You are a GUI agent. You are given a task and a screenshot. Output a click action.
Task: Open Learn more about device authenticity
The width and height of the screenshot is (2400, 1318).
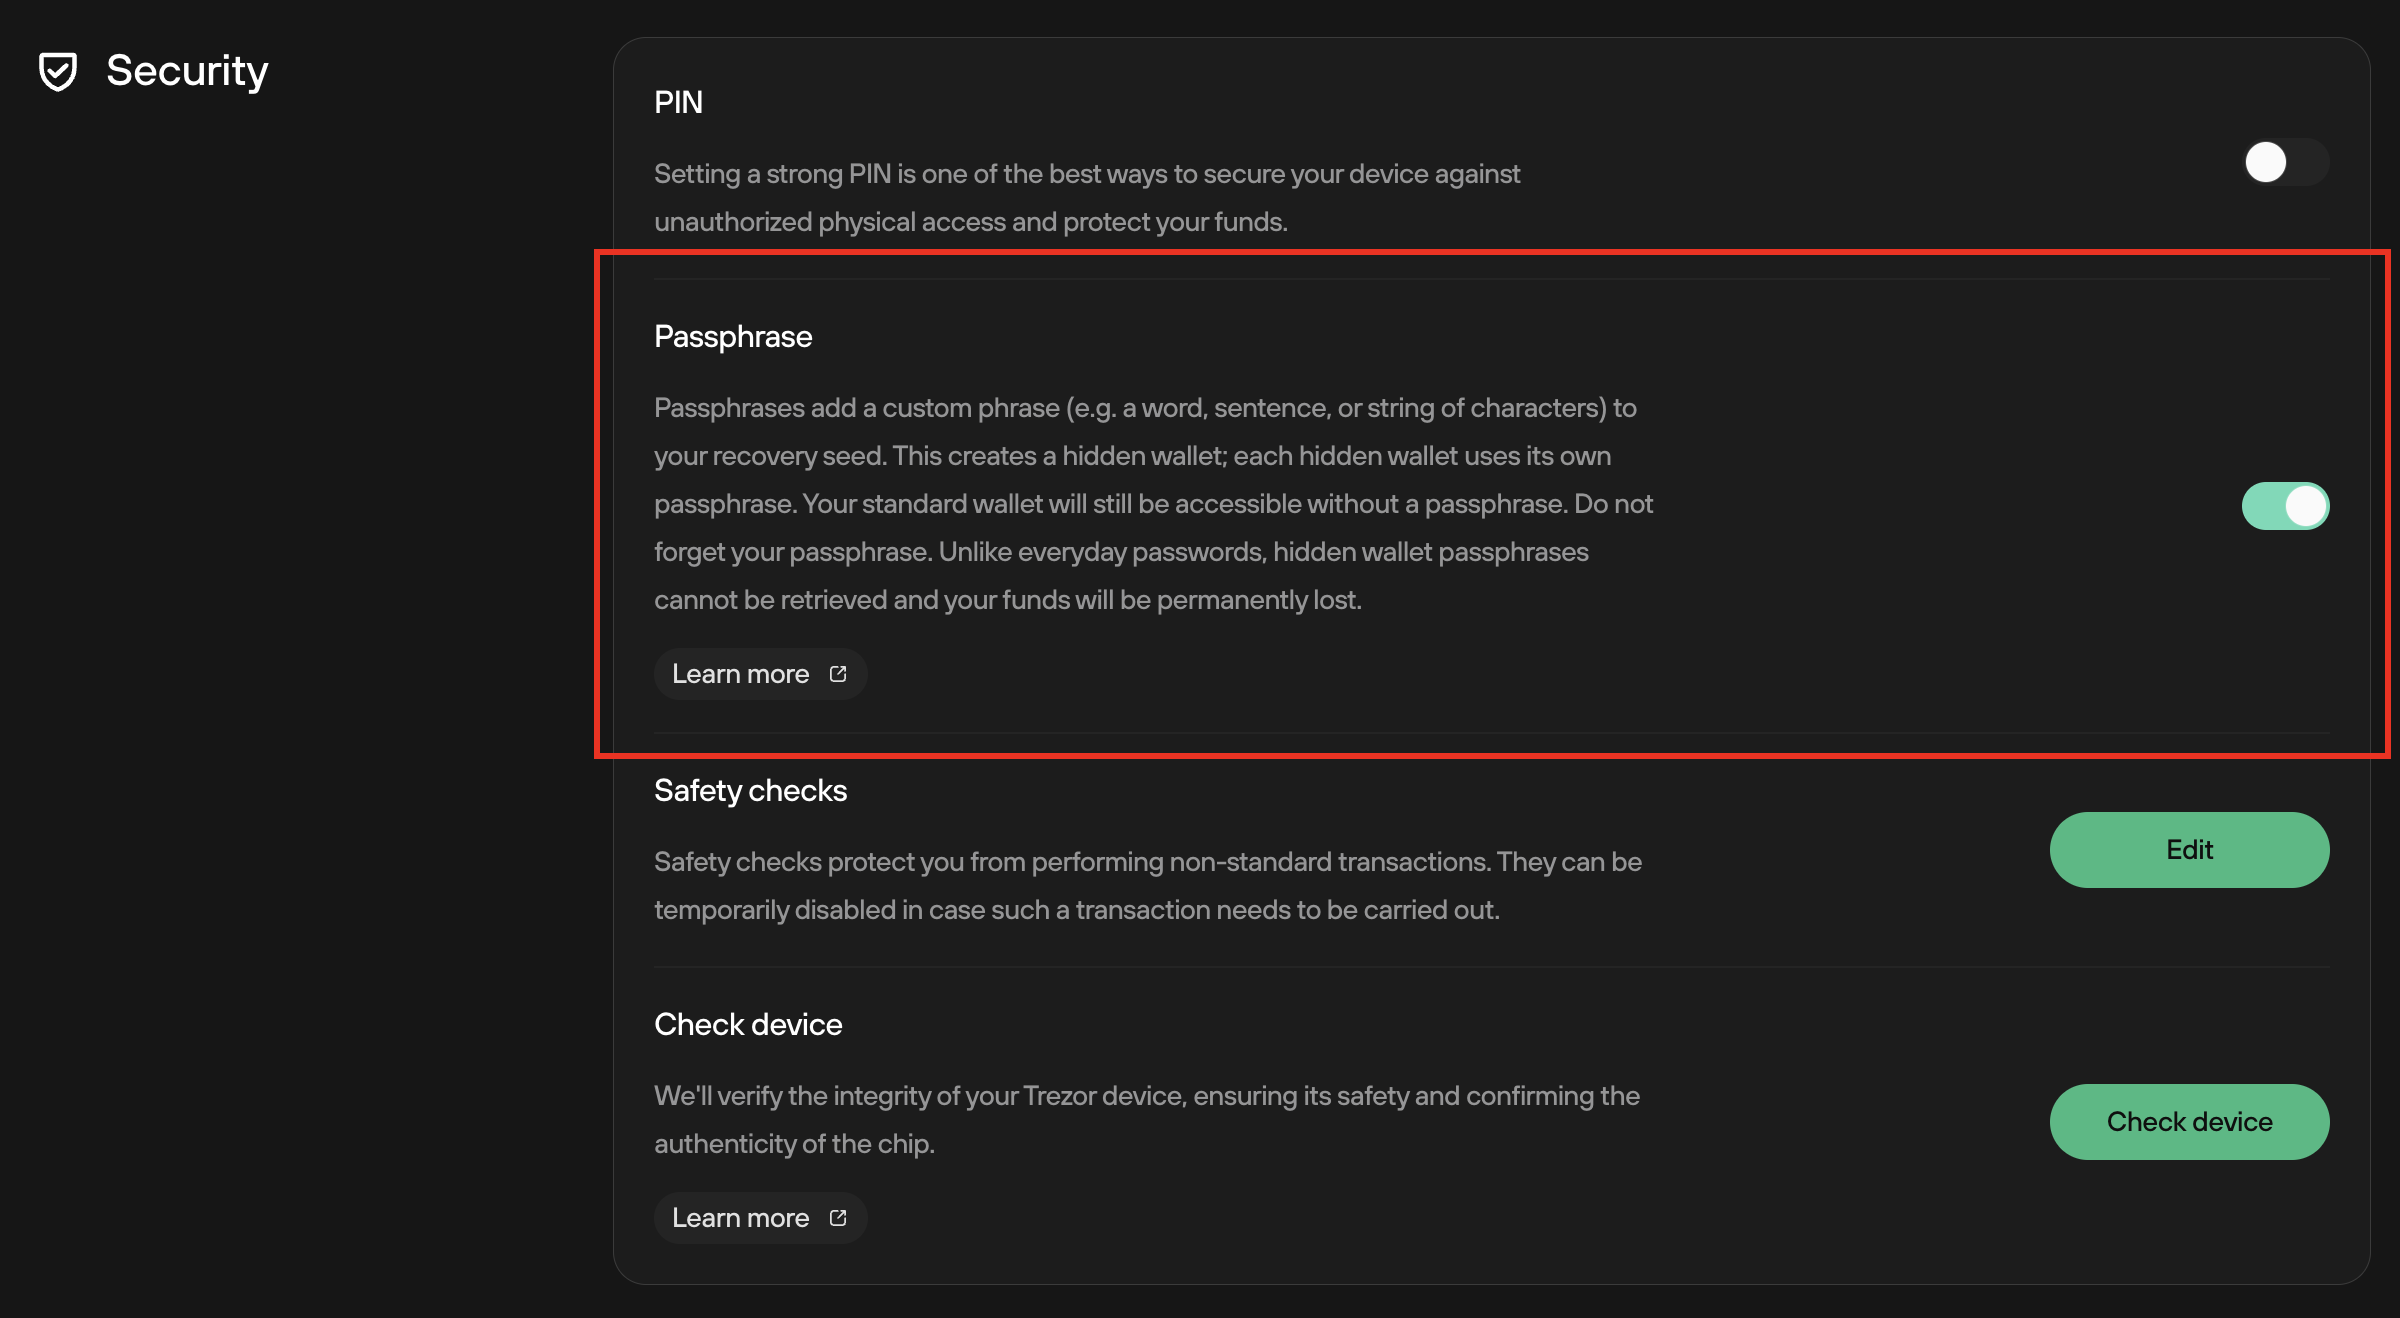(x=760, y=1218)
